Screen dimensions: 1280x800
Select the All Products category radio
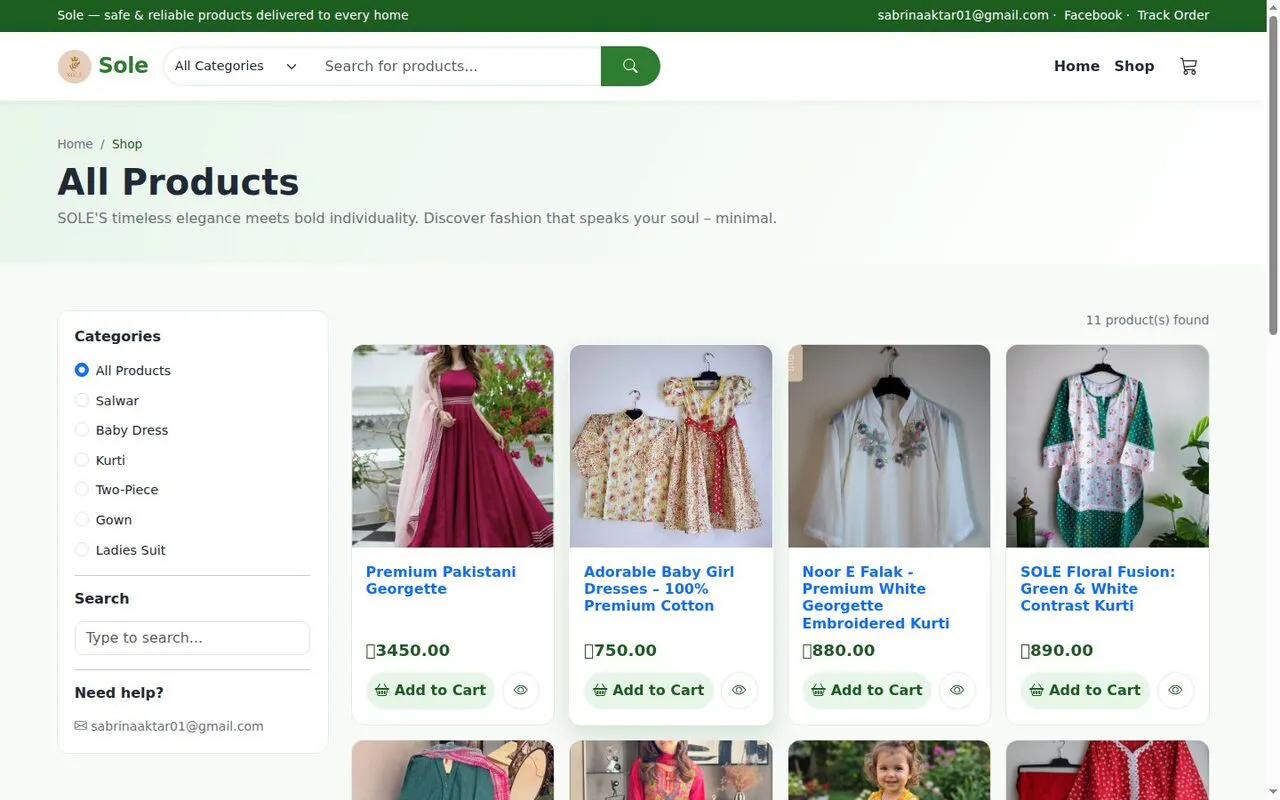(82, 370)
